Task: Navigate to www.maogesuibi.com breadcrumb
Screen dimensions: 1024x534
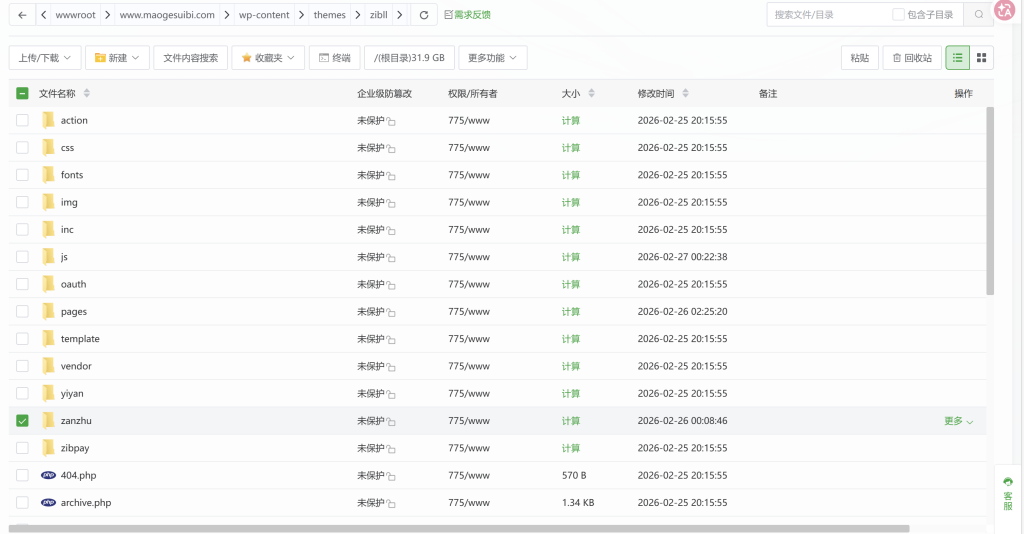Action: pyautogui.click(x=167, y=15)
